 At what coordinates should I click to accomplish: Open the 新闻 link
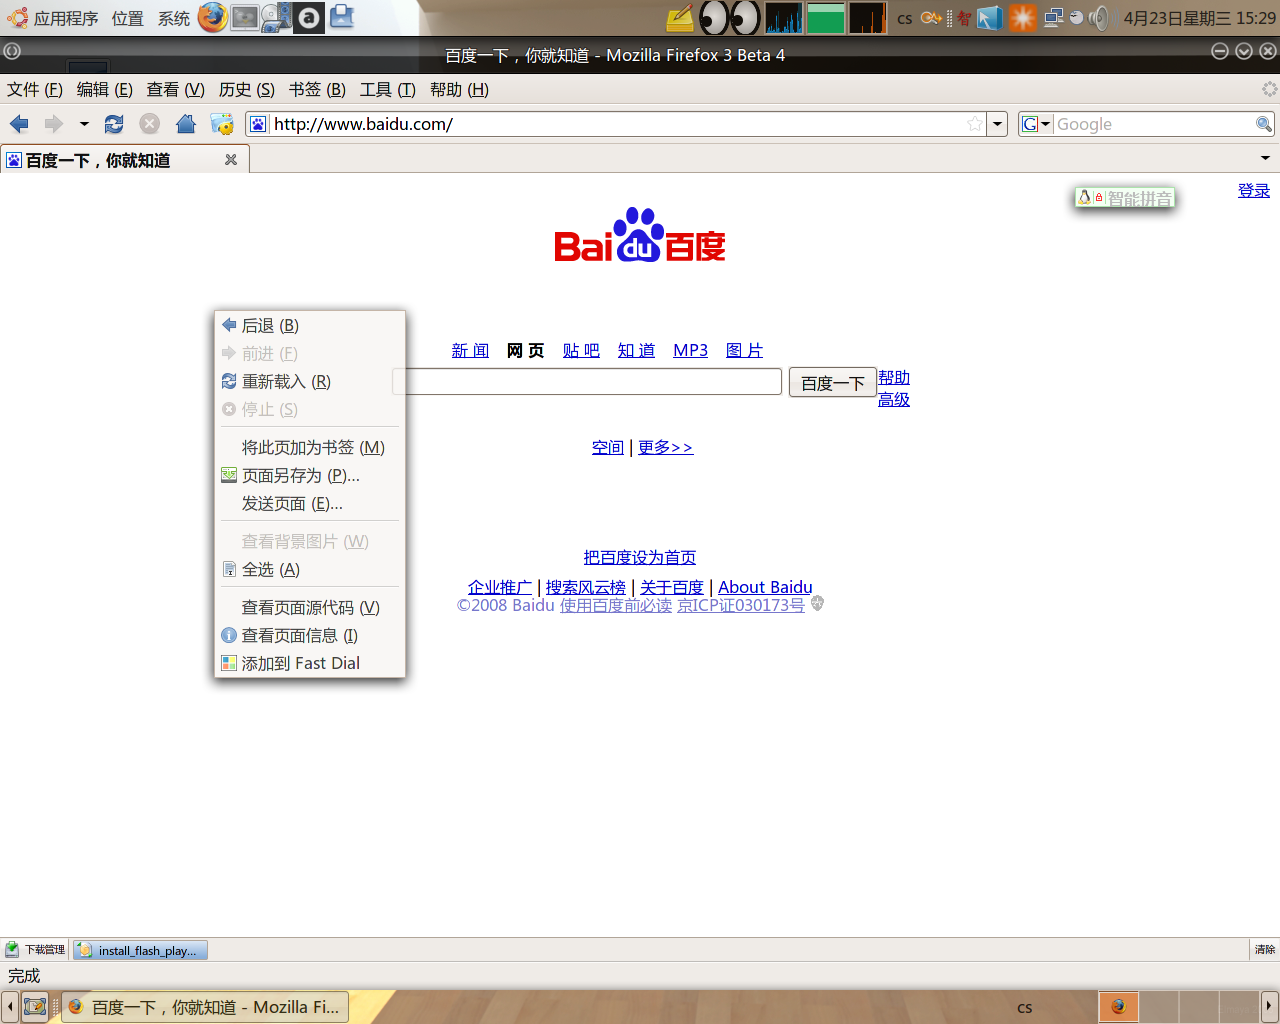click(x=470, y=350)
